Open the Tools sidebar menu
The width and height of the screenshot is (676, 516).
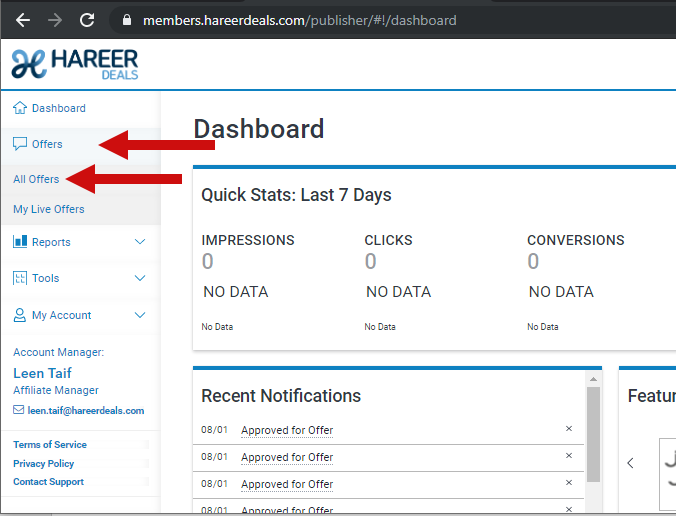(45, 278)
